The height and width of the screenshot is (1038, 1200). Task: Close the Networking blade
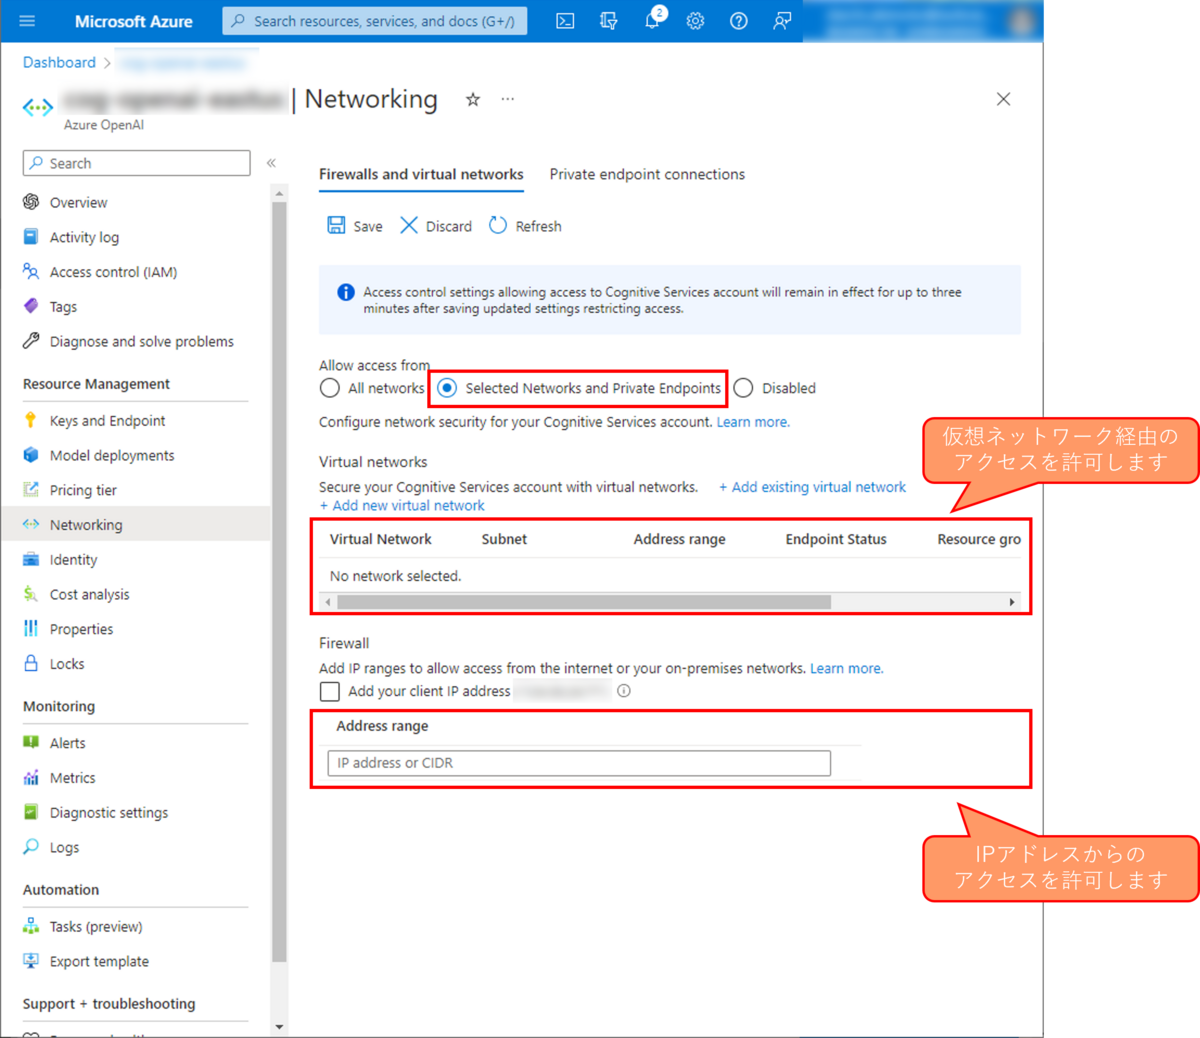[x=1003, y=99]
